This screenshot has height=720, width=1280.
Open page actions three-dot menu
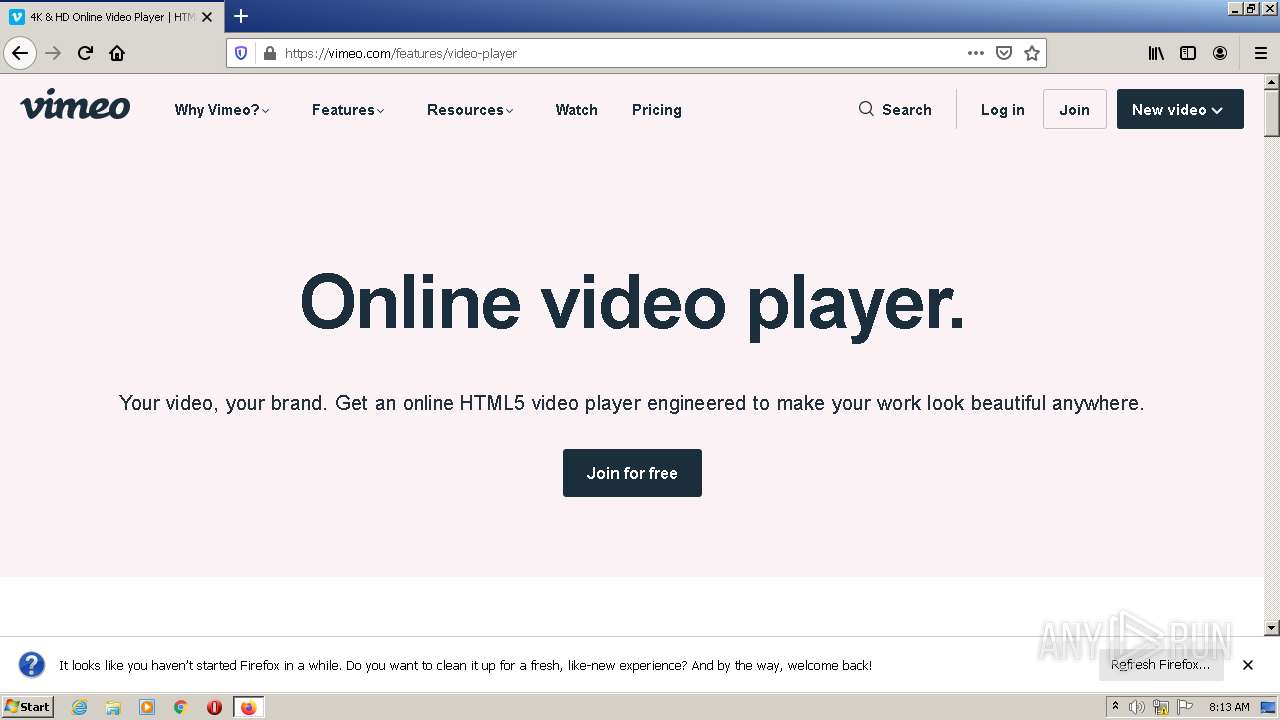(976, 53)
